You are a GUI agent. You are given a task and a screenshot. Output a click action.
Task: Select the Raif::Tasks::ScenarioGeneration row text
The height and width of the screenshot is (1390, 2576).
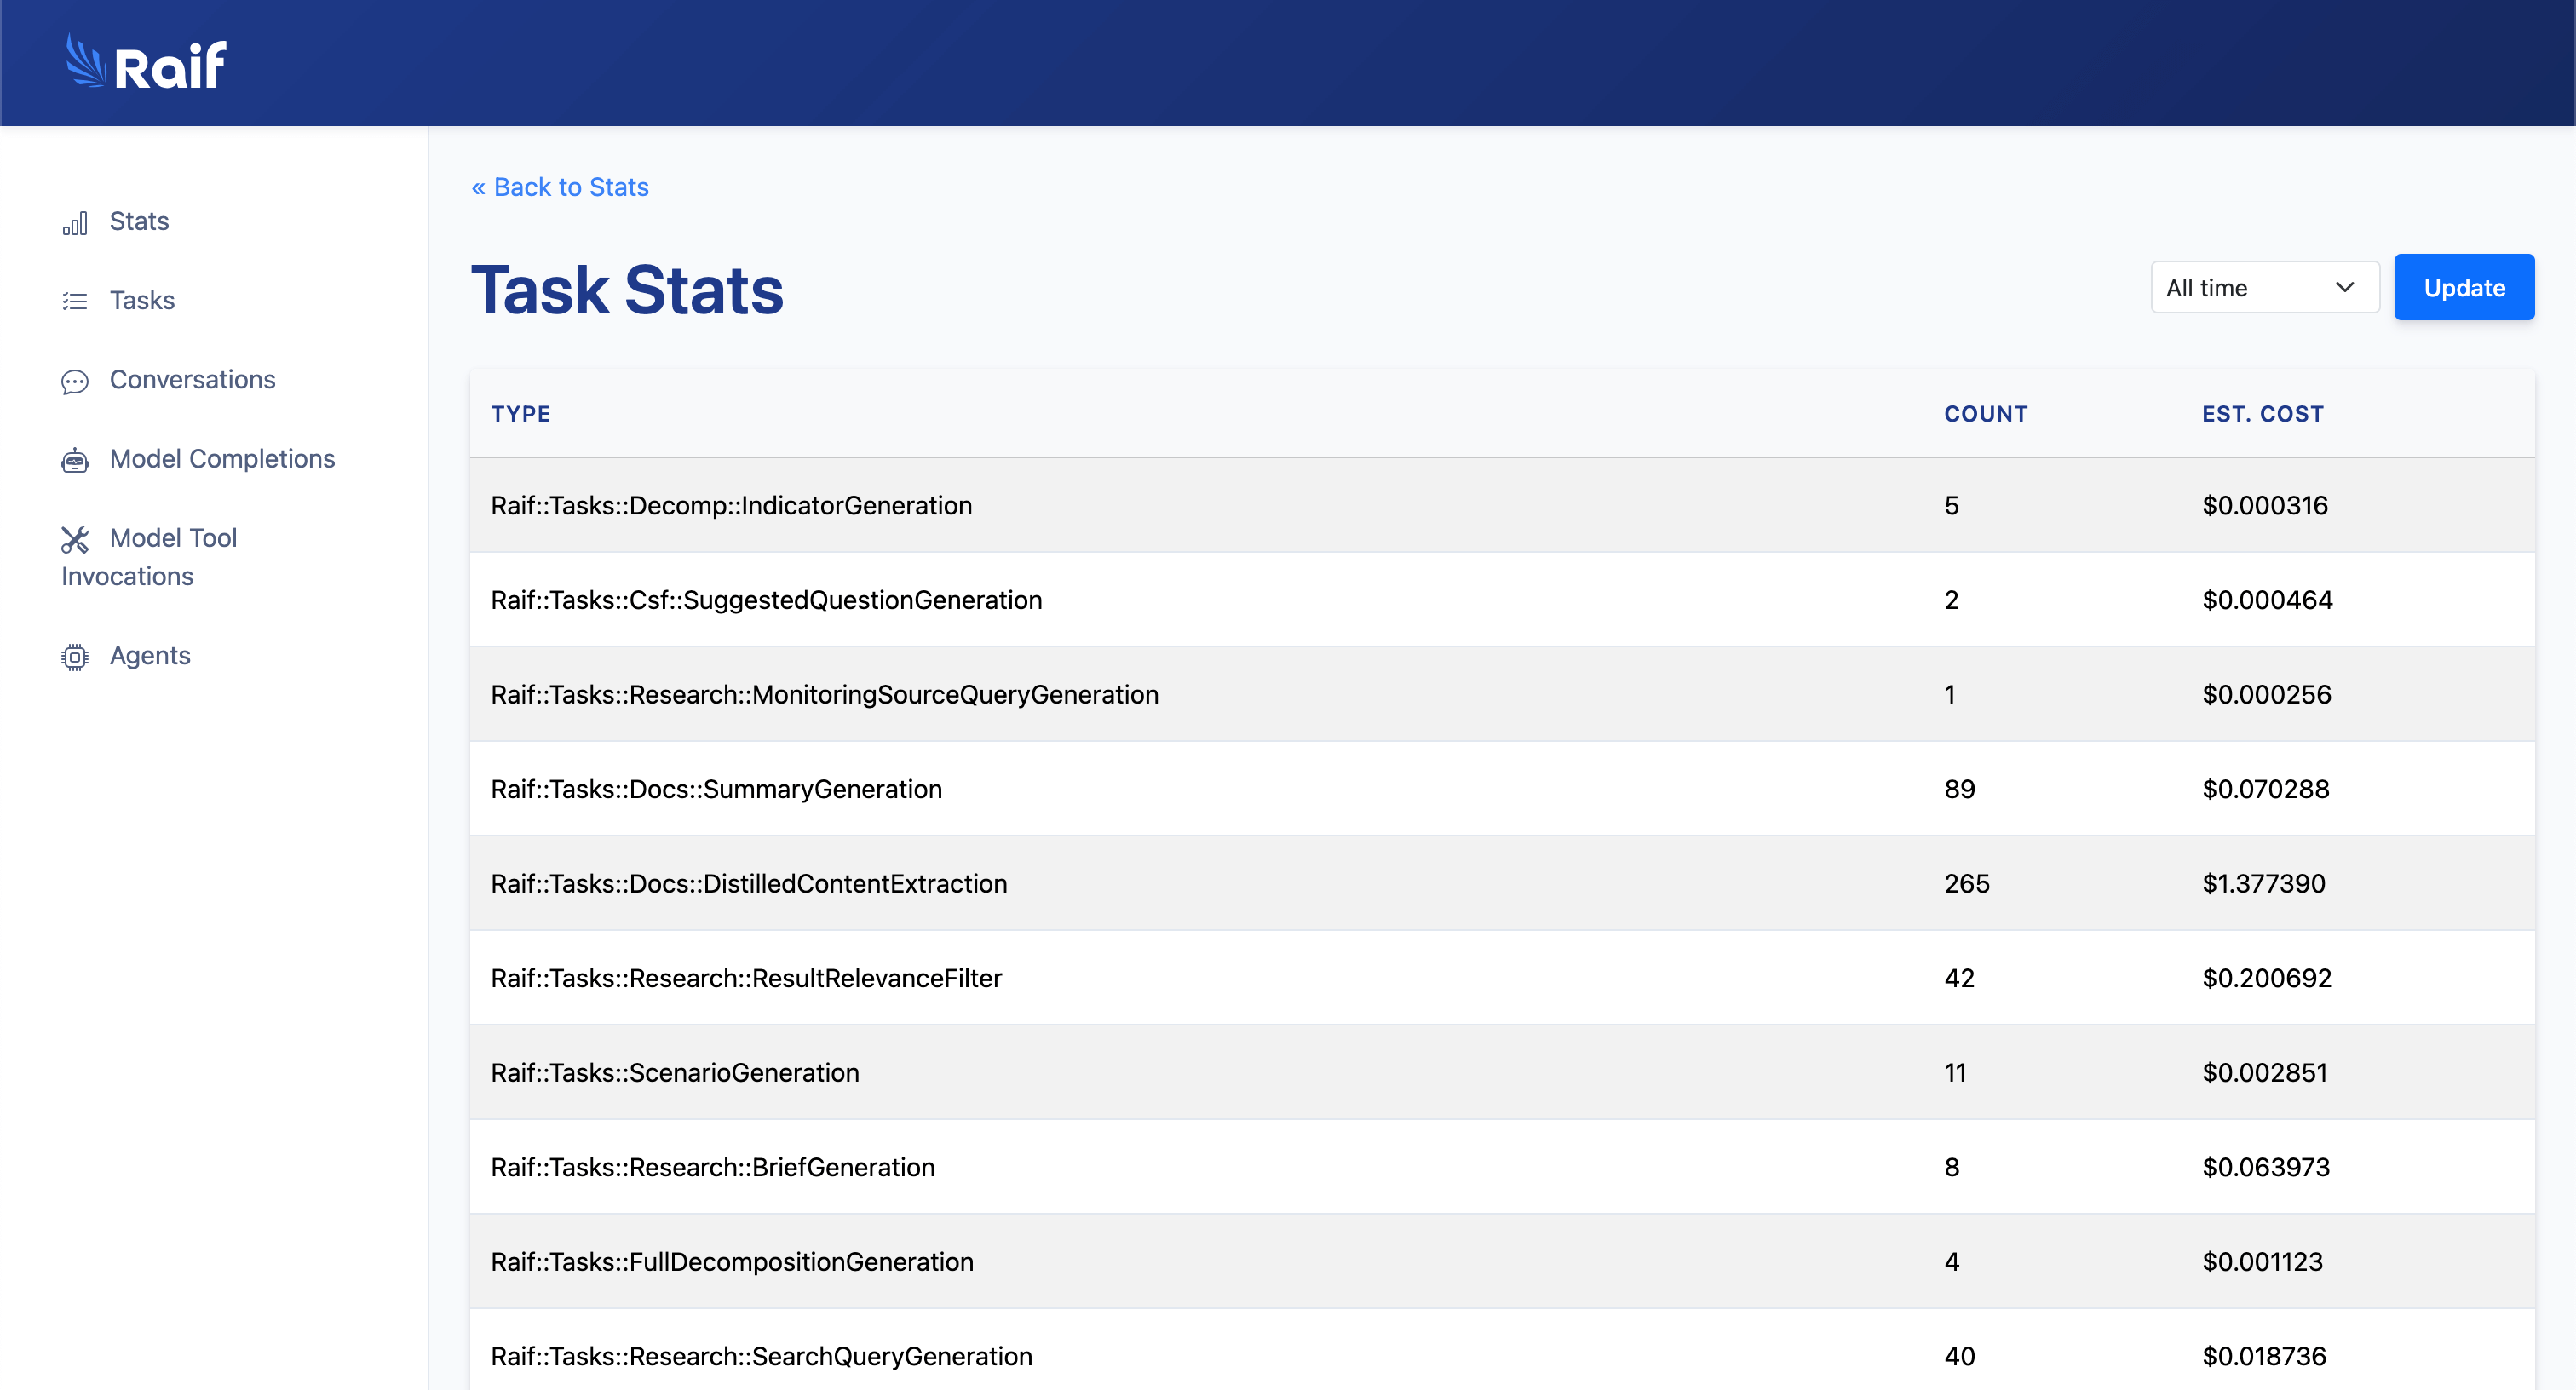[675, 1072]
